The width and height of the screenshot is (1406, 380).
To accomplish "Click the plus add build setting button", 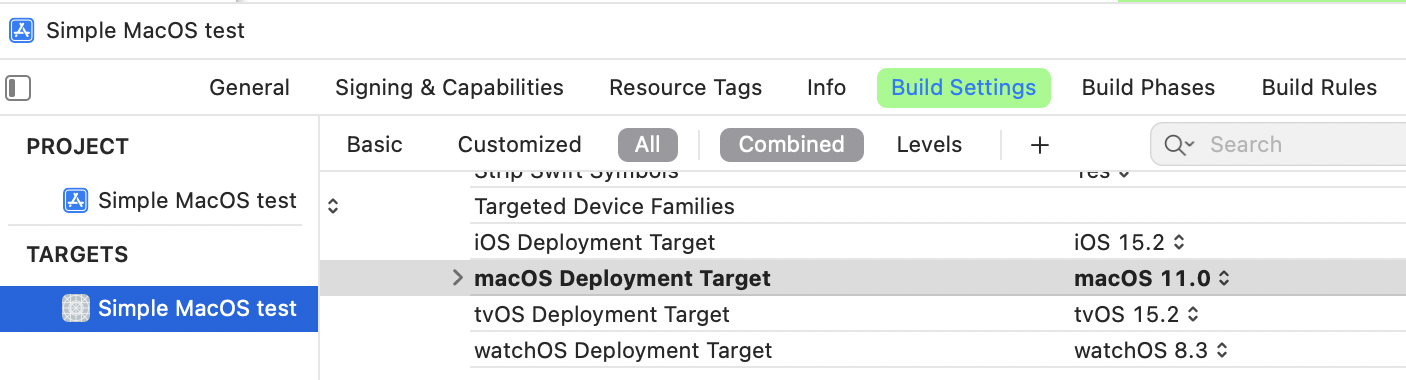I will coord(1040,145).
